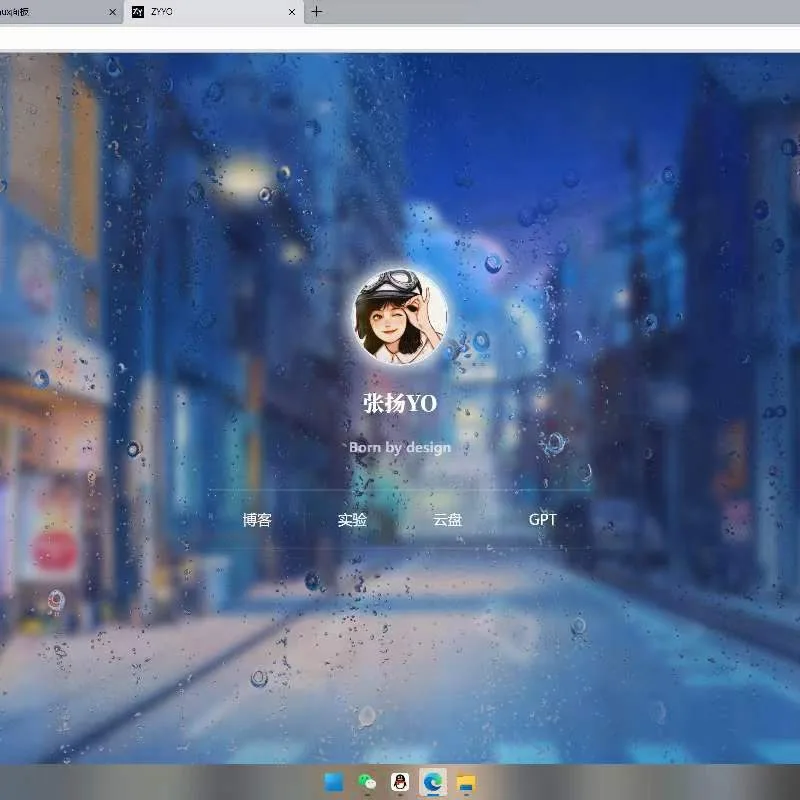Go to the 云盘 page link
Image resolution: width=800 pixels, height=800 pixels.
click(x=447, y=520)
